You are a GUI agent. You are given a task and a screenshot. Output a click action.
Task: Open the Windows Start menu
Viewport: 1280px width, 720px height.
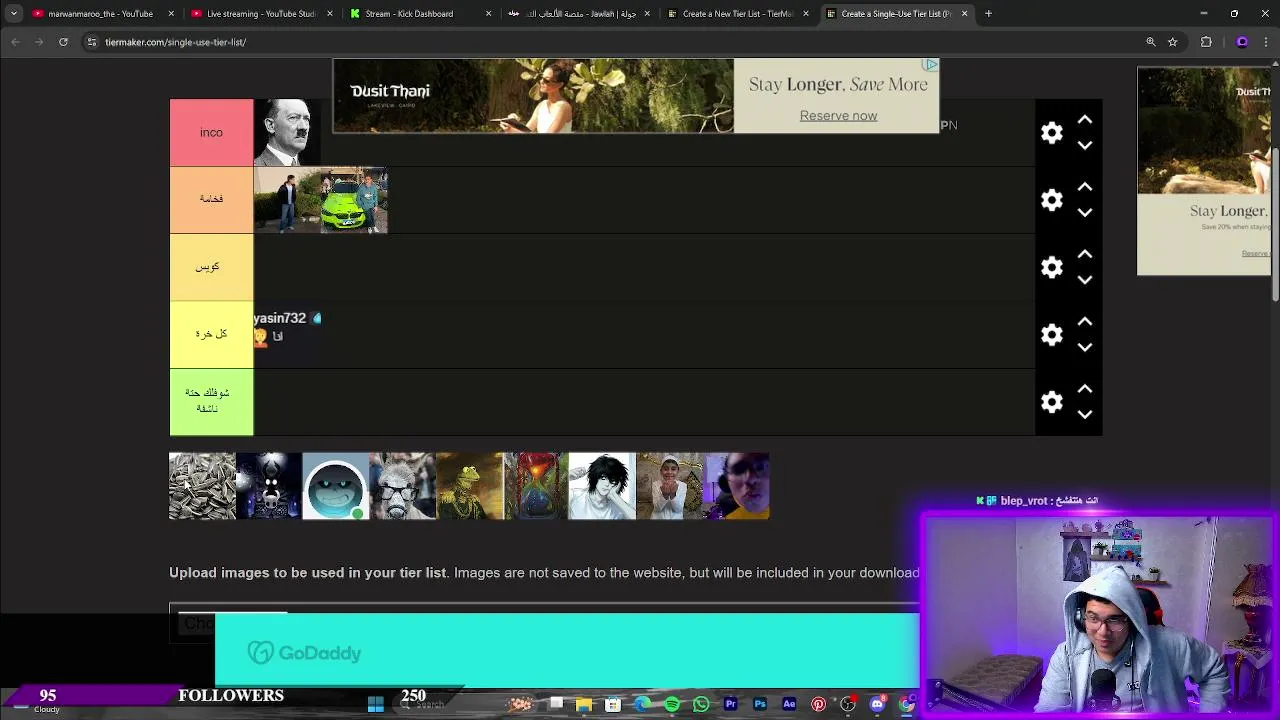(376, 705)
